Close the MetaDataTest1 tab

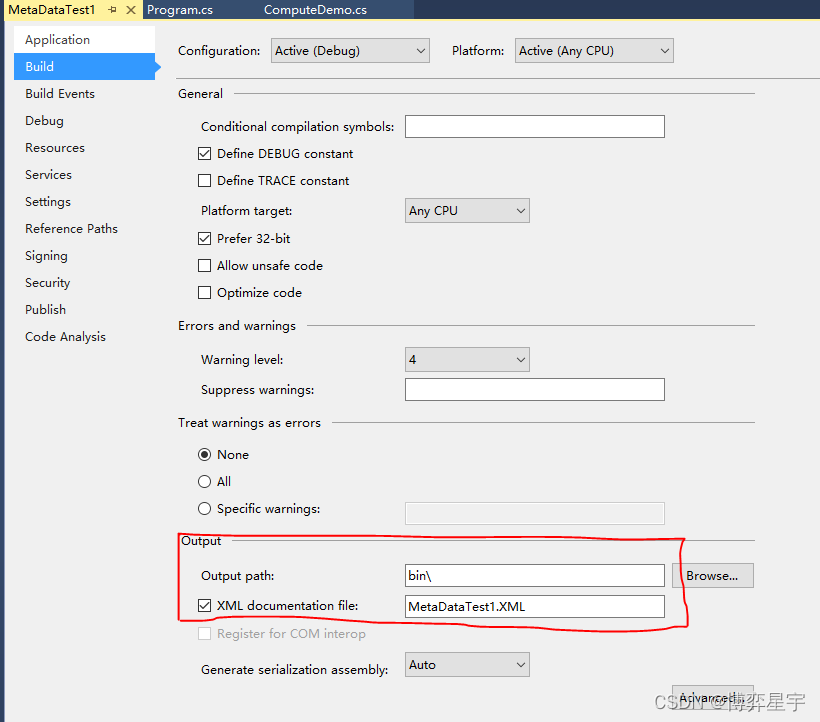(x=131, y=10)
